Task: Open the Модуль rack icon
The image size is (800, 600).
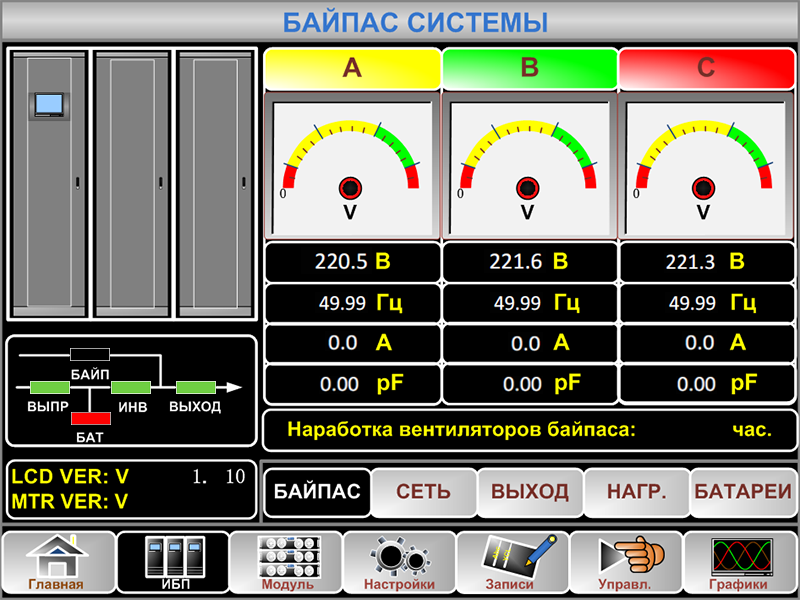Action: click(x=286, y=563)
